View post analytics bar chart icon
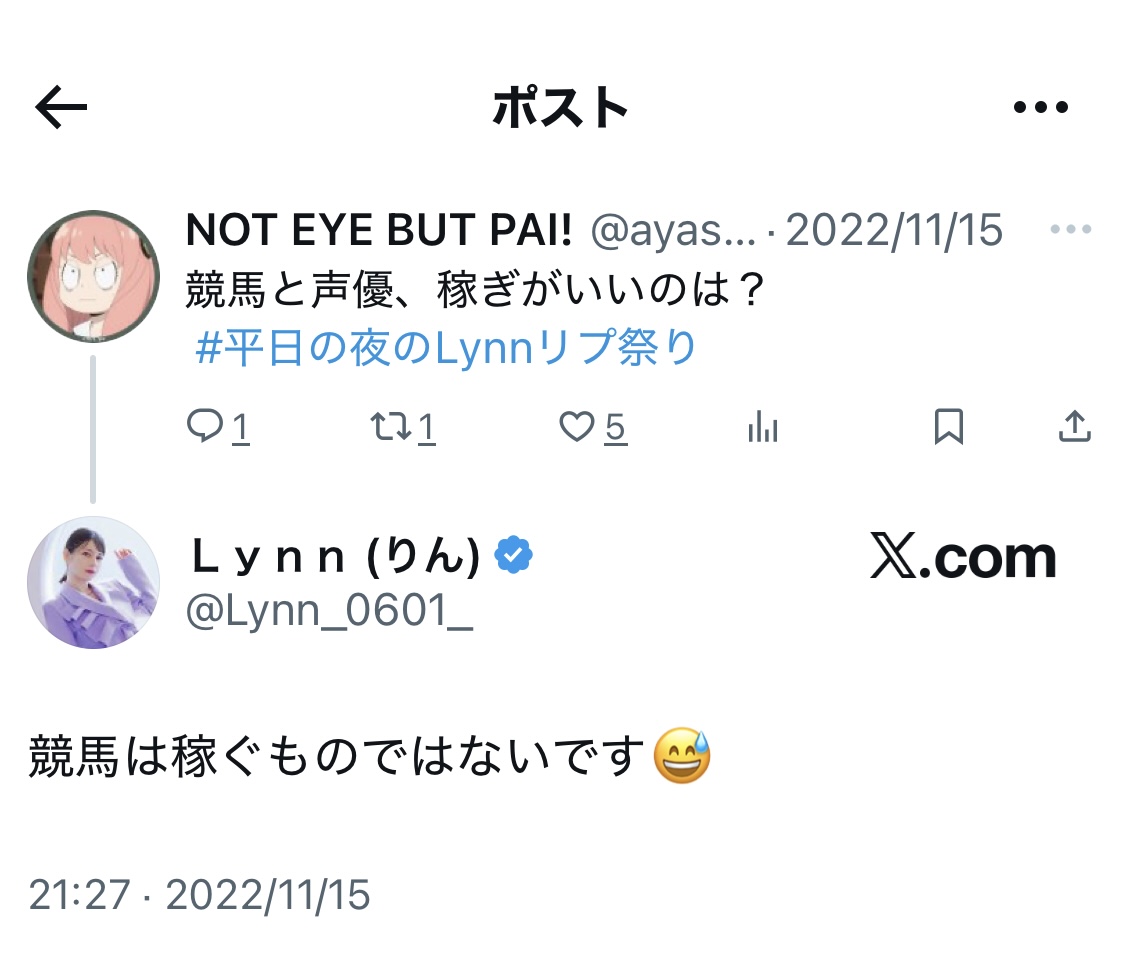The height and width of the screenshot is (967, 1125). click(x=762, y=428)
